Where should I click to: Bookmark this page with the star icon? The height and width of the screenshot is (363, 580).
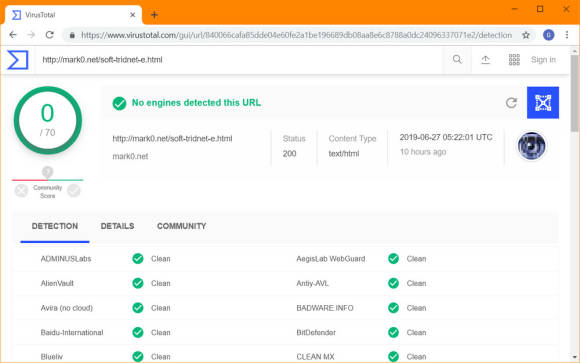click(x=526, y=35)
